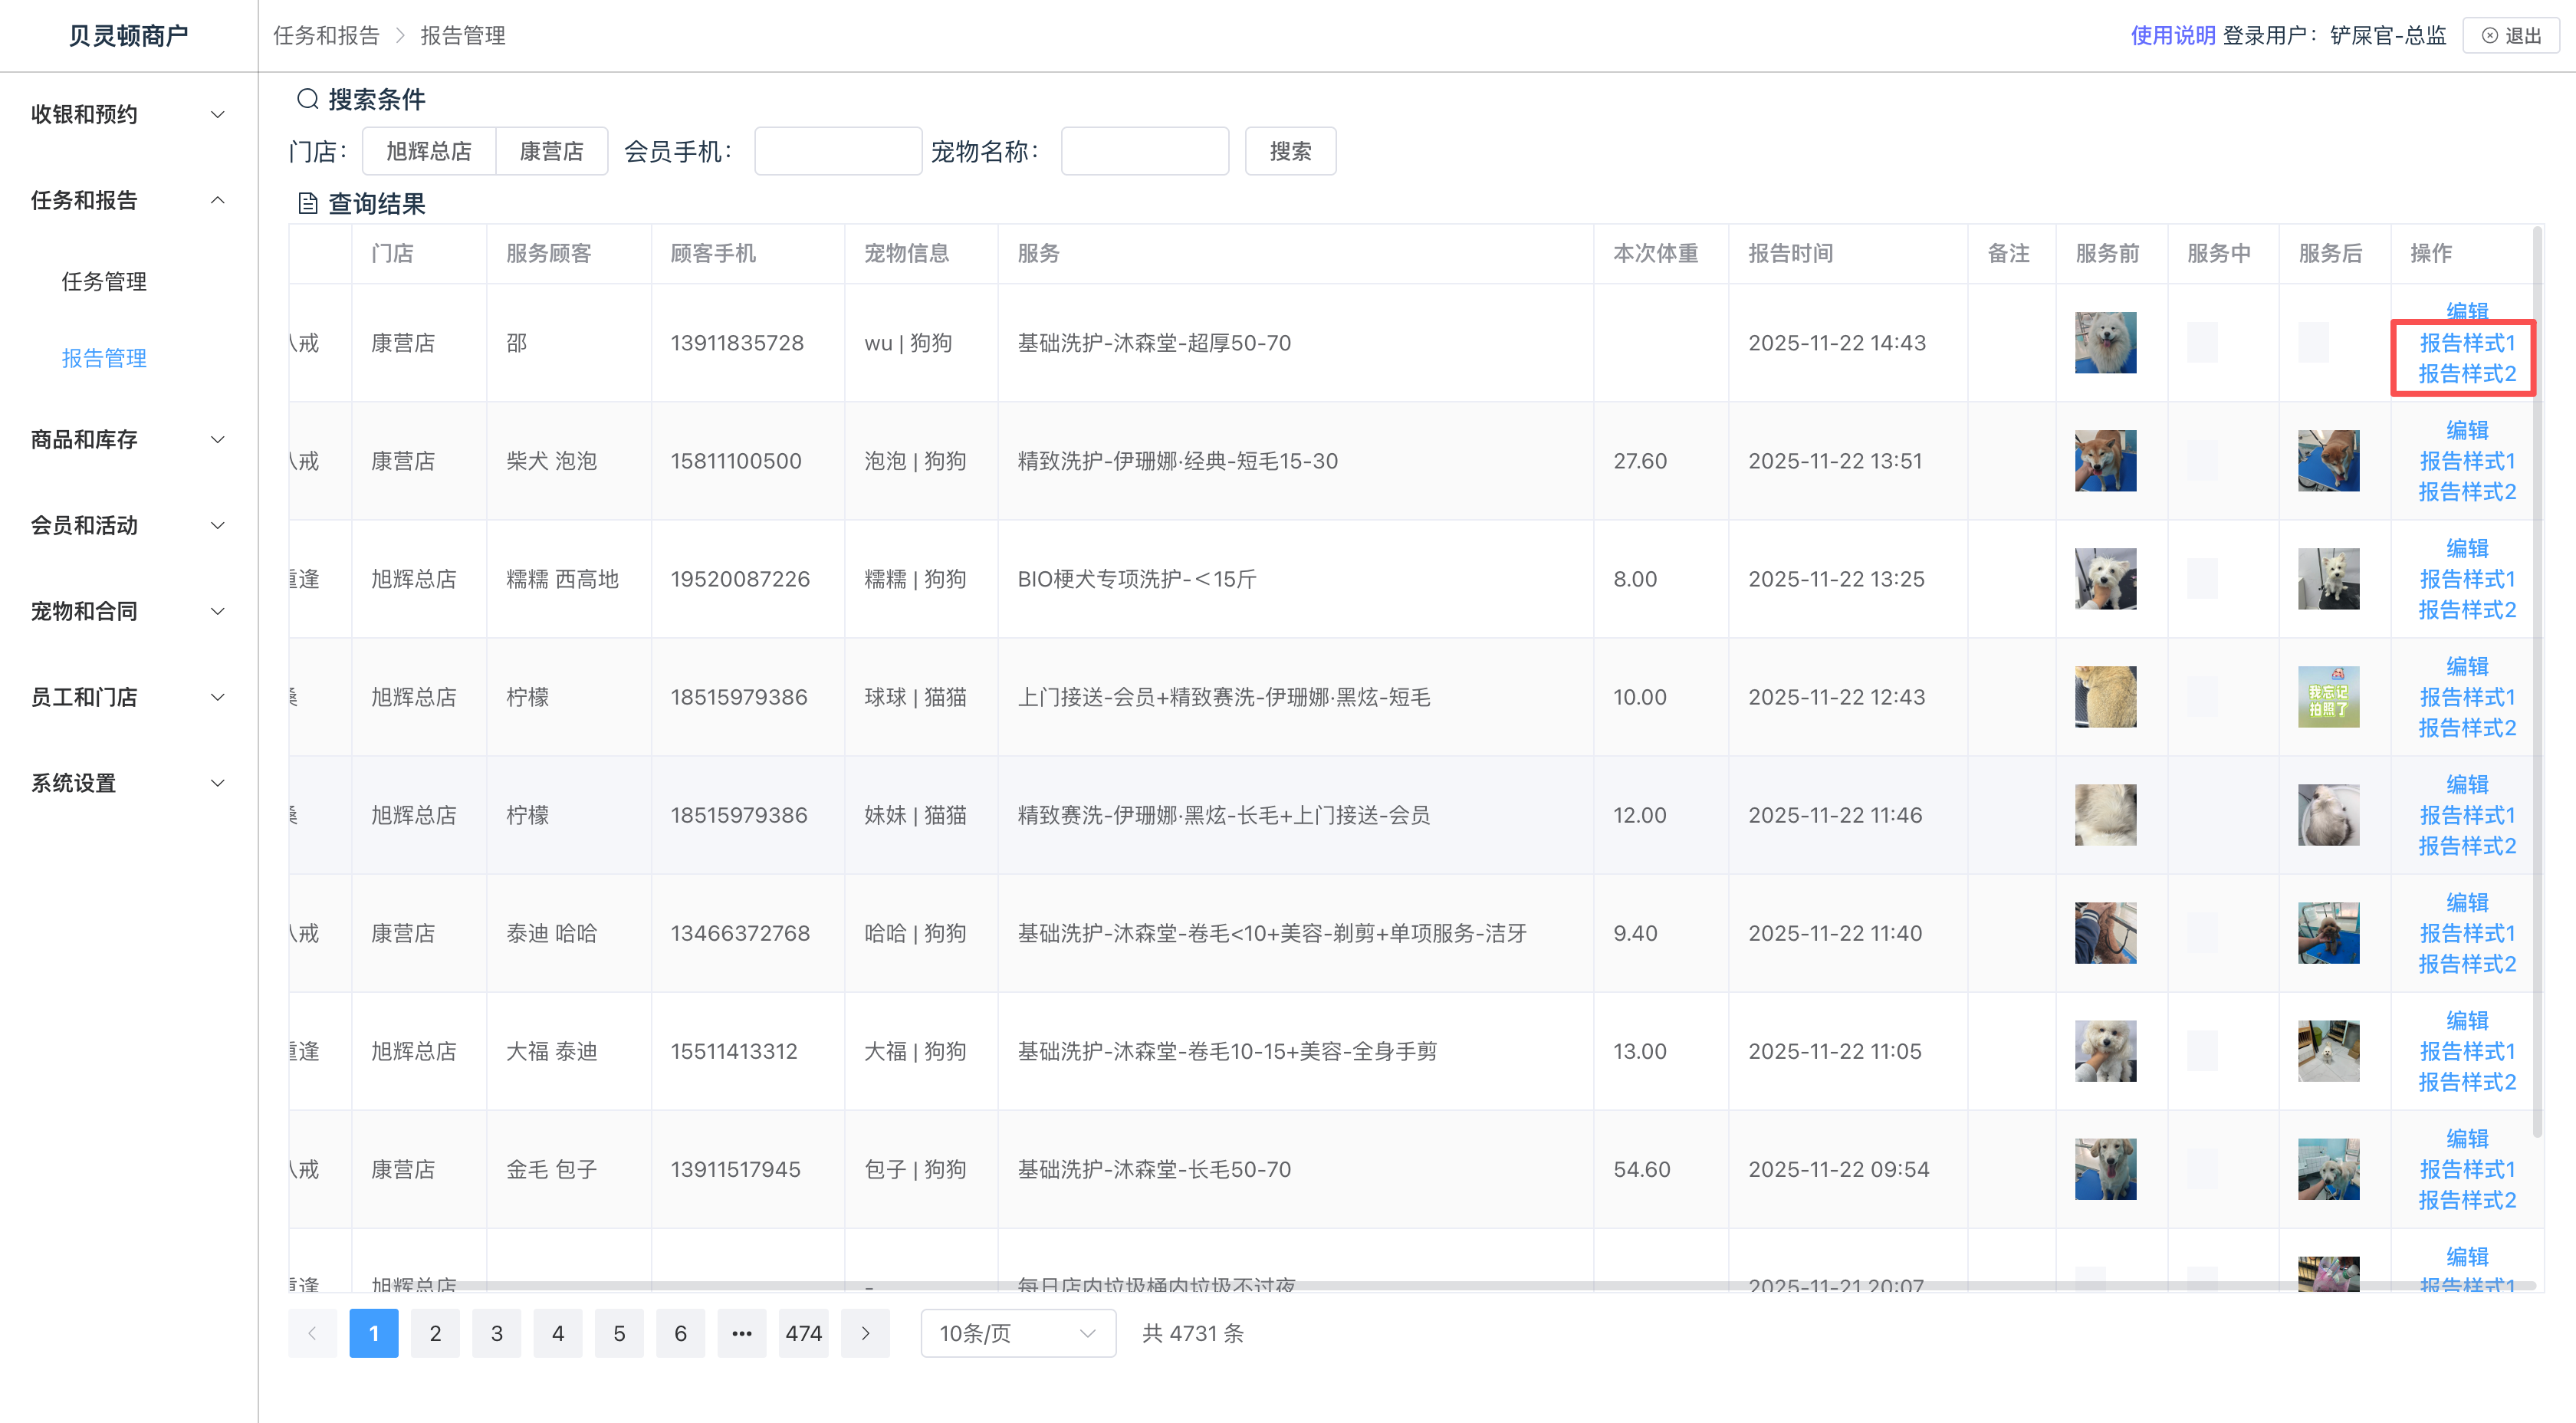Open the 任务管理 submenu item
The height and width of the screenshot is (1423, 2576).
104,282
